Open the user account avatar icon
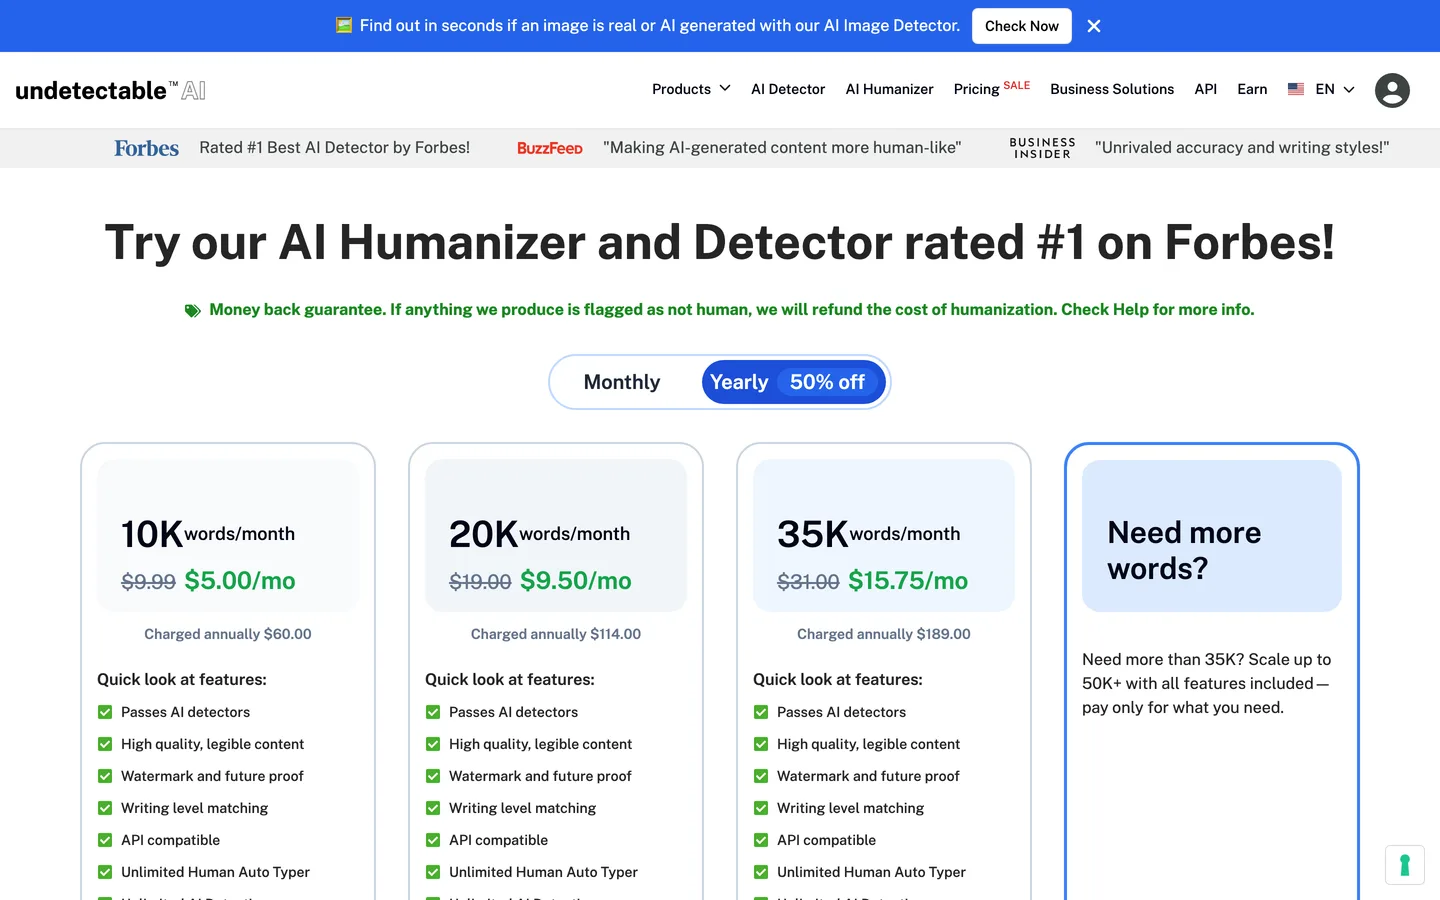The height and width of the screenshot is (900, 1440). (x=1392, y=90)
